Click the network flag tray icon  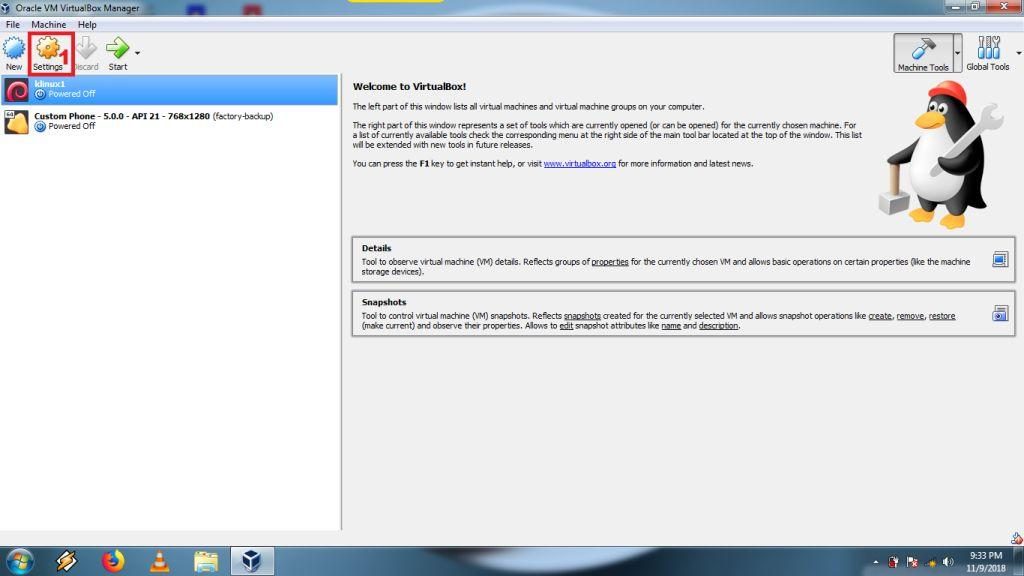coord(912,562)
